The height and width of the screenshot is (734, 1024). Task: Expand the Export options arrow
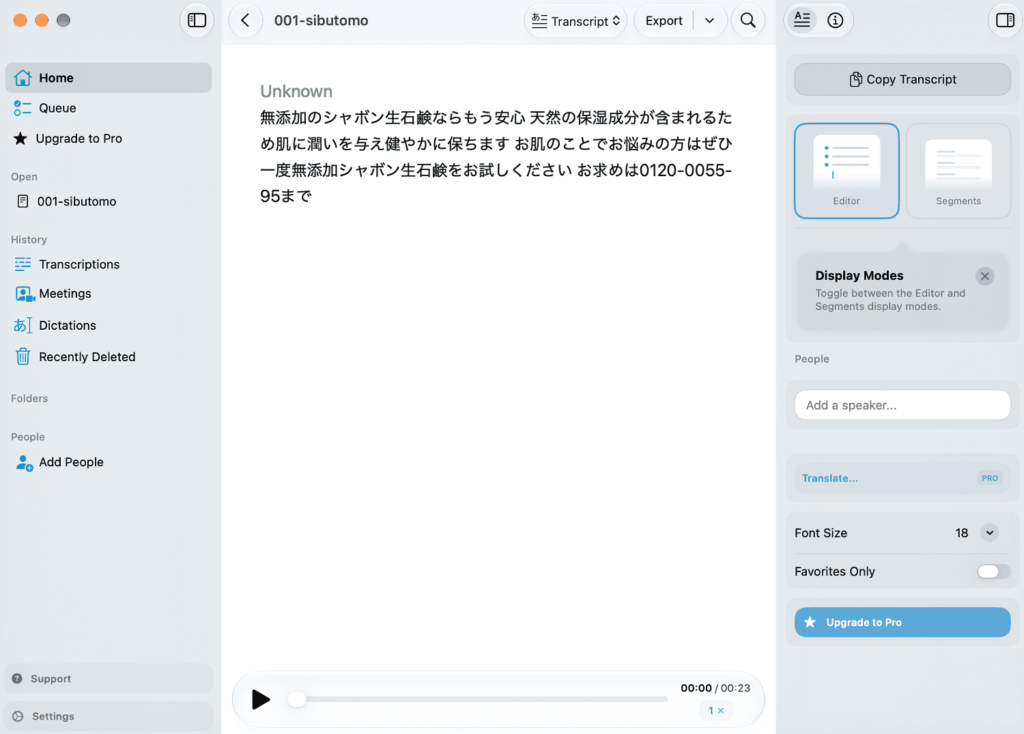click(x=709, y=21)
